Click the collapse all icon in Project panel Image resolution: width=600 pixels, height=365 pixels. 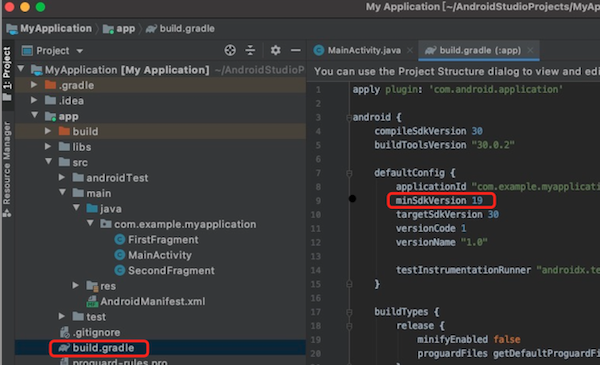(x=250, y=50)
